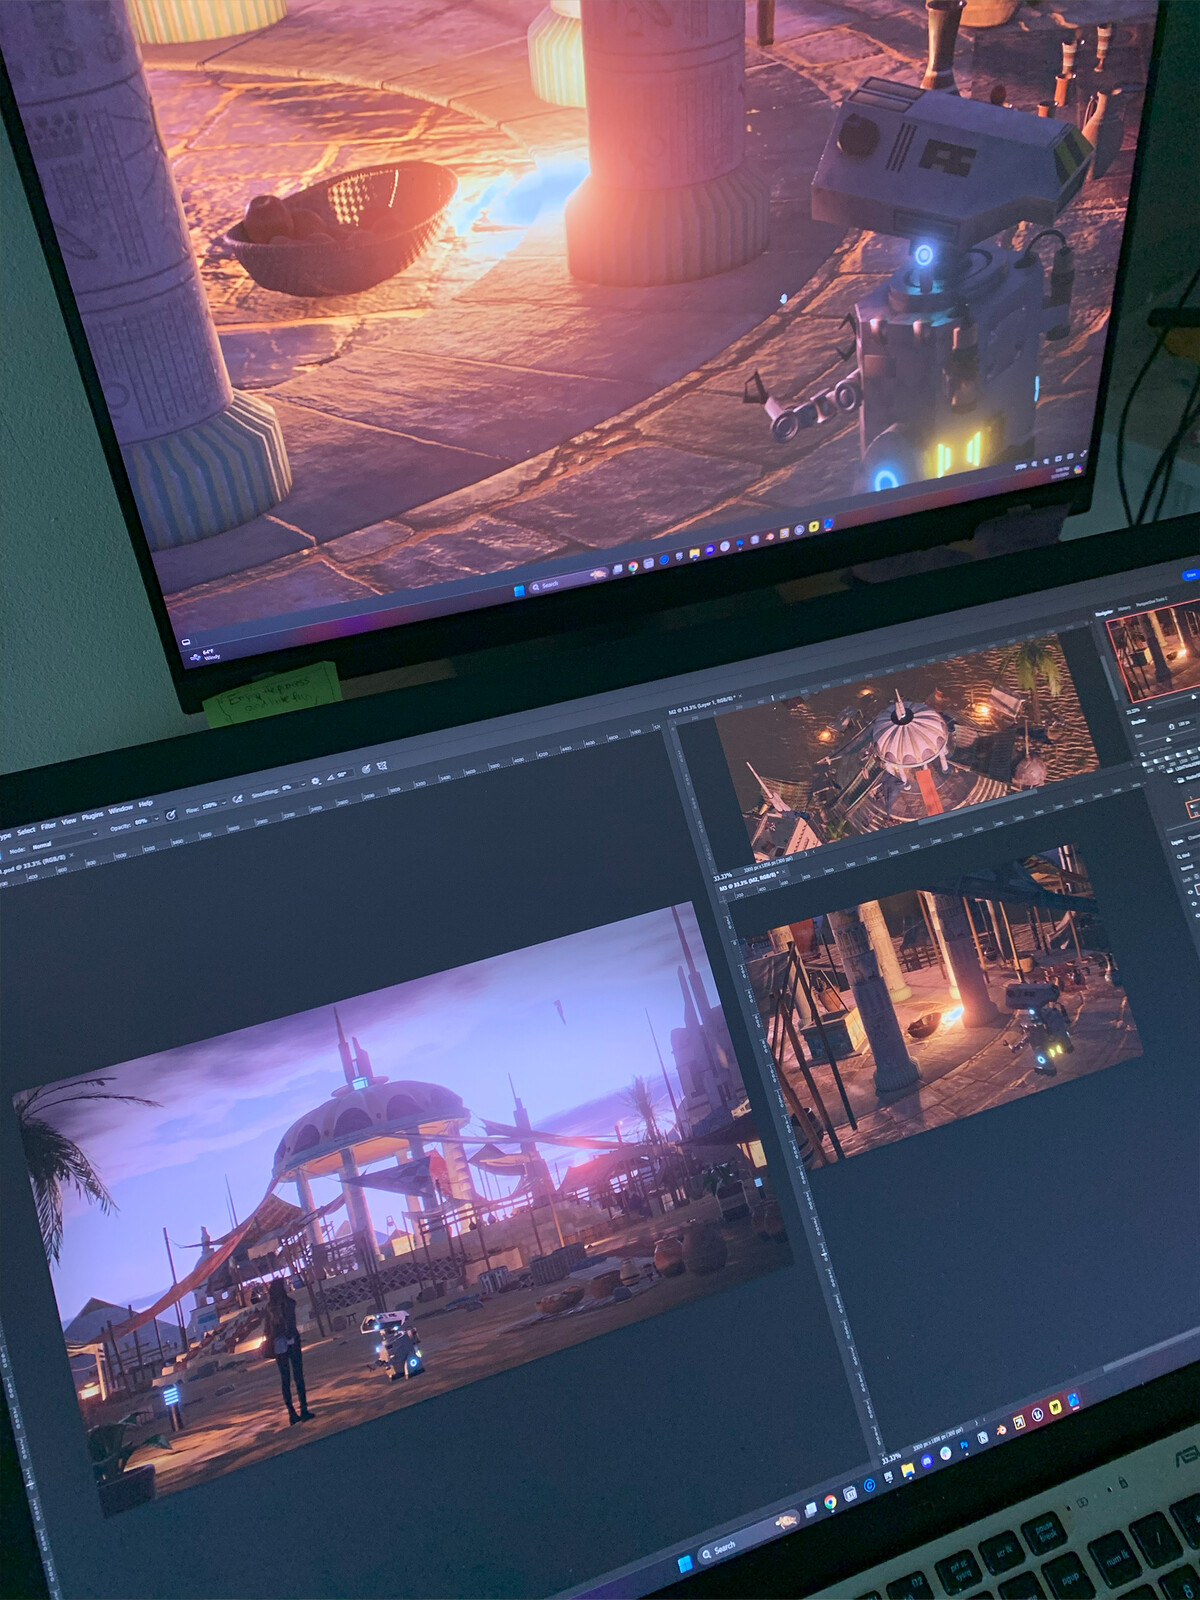The width and height of the screenshot is (1200, 1600).
Task: Switch to the History panel tab
Action: [x=1125, y=608]
